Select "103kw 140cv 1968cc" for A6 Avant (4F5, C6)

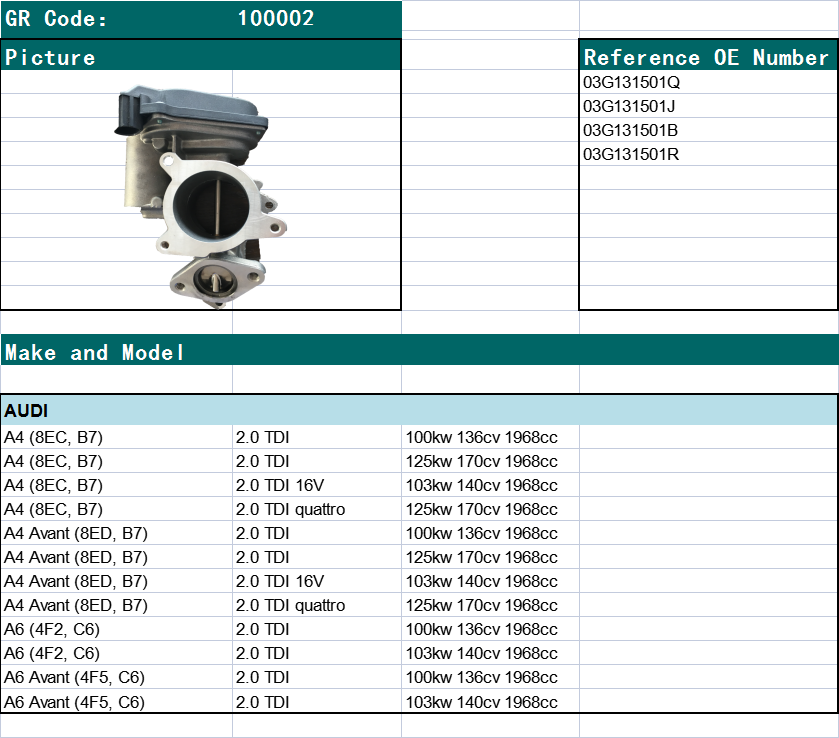point(482,702)
